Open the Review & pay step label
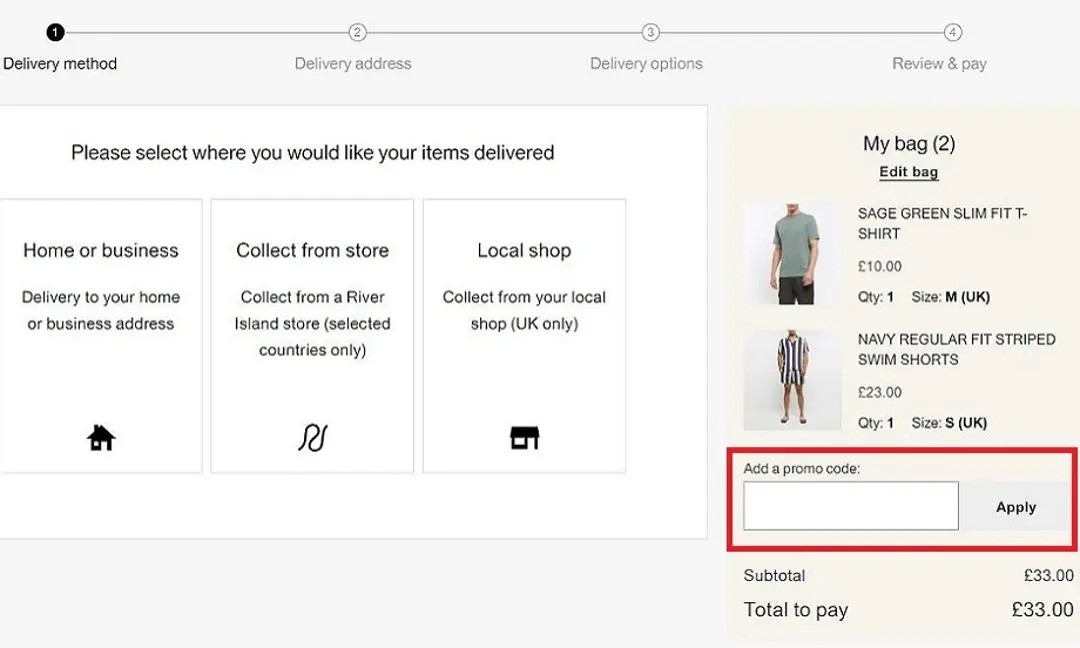The image size is (1080, 648). point(939,63)
